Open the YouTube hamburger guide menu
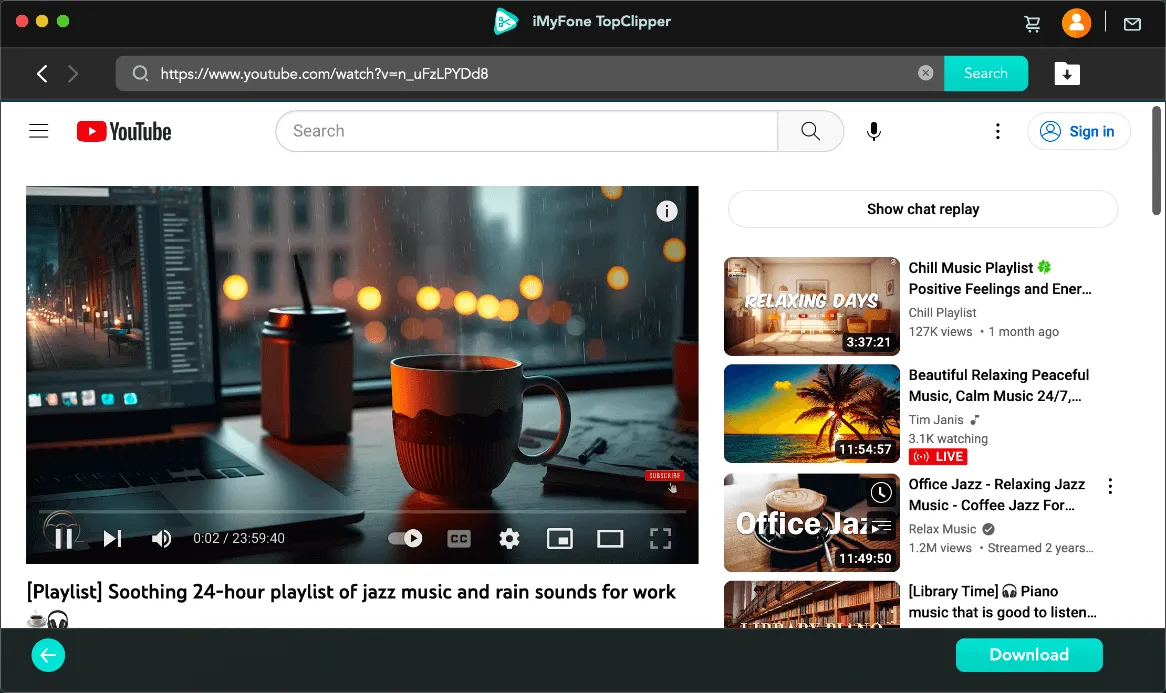 point(39,131)
